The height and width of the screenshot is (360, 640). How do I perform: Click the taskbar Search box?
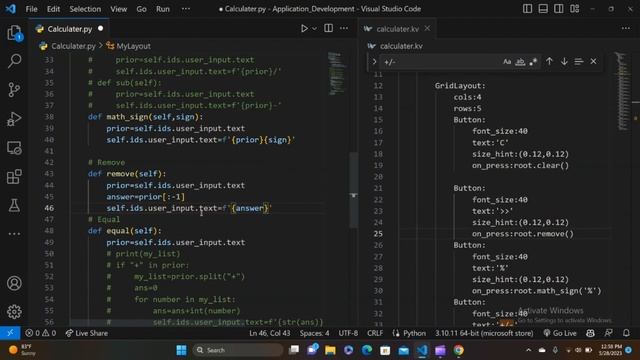pos(238,350)
